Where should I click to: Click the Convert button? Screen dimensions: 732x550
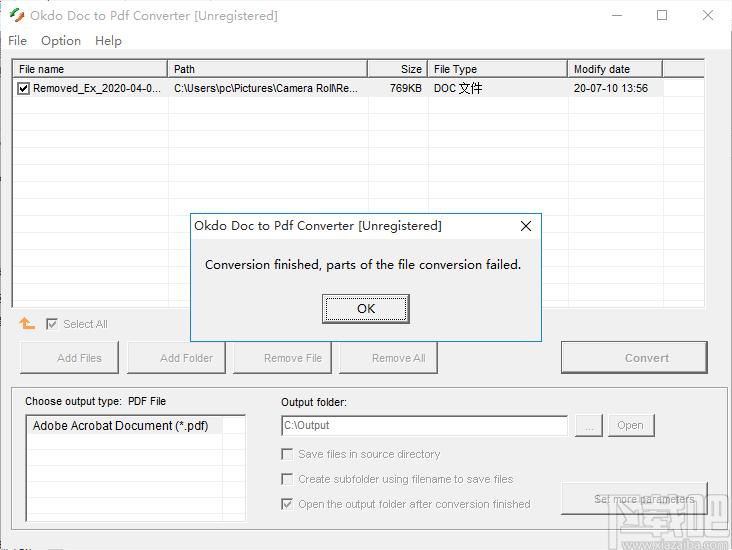coord(634,358)
